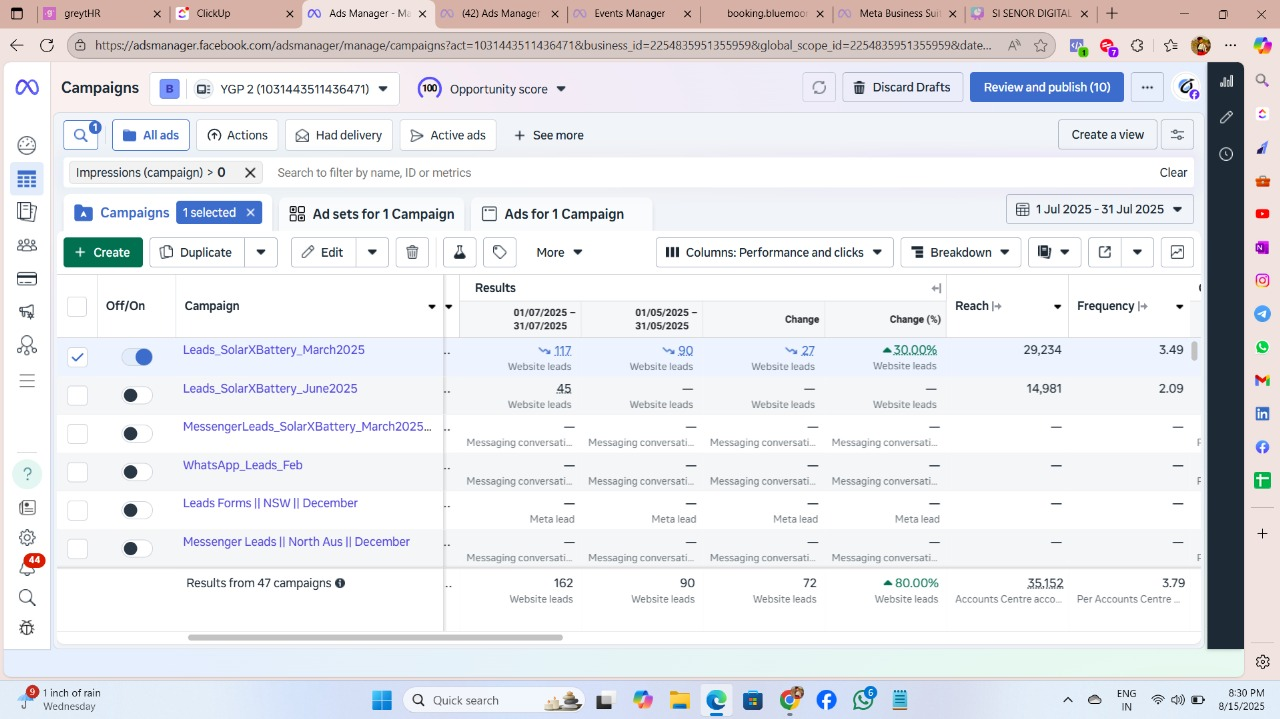Viewport: 1280px width, 719px height.
Task: Open the search magnifier filter icon
Action: 81,135
